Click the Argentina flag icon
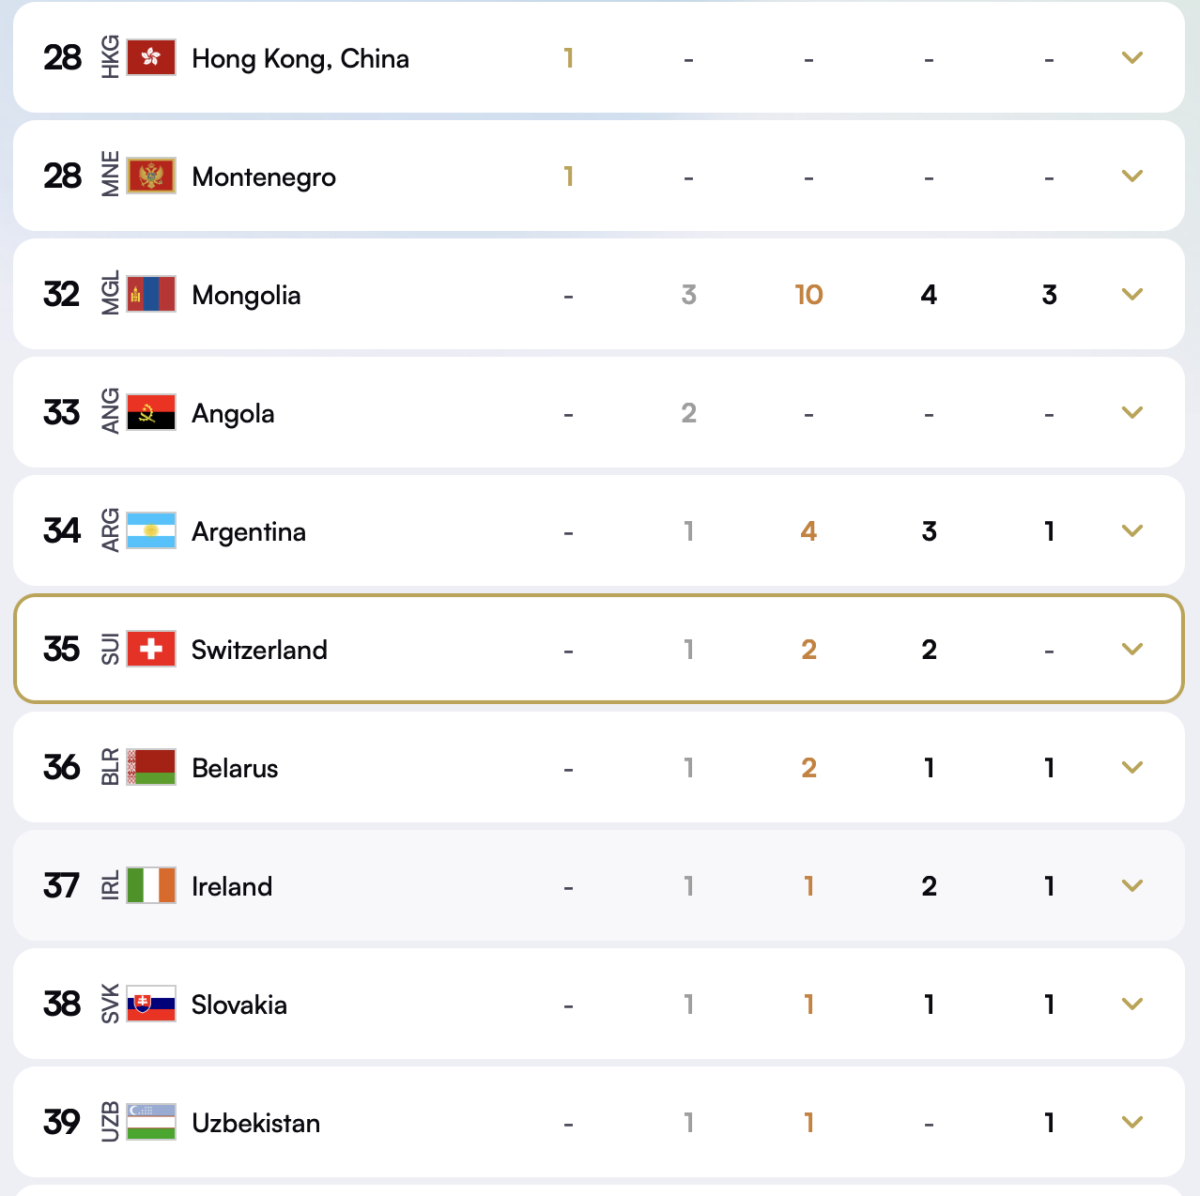Viewport: 1200px width, 1196px height. (x=152, y=531)
